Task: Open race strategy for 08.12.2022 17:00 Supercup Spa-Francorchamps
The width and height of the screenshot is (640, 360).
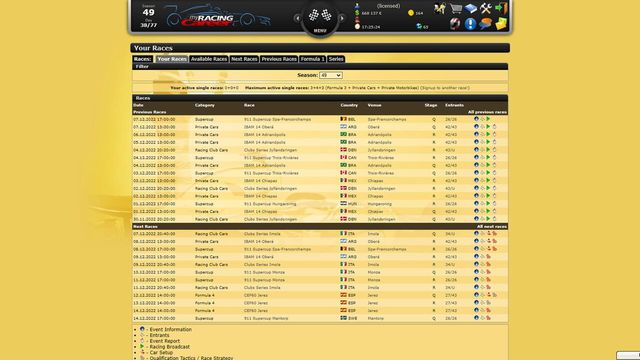Action: (494, 249)
